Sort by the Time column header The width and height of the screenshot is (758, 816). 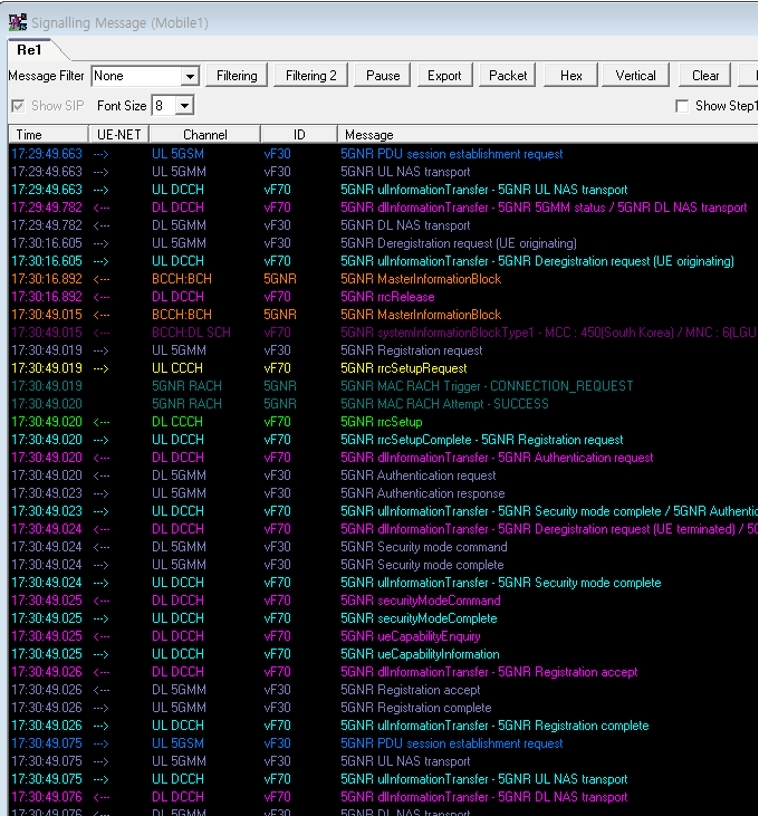pos(48,135)
